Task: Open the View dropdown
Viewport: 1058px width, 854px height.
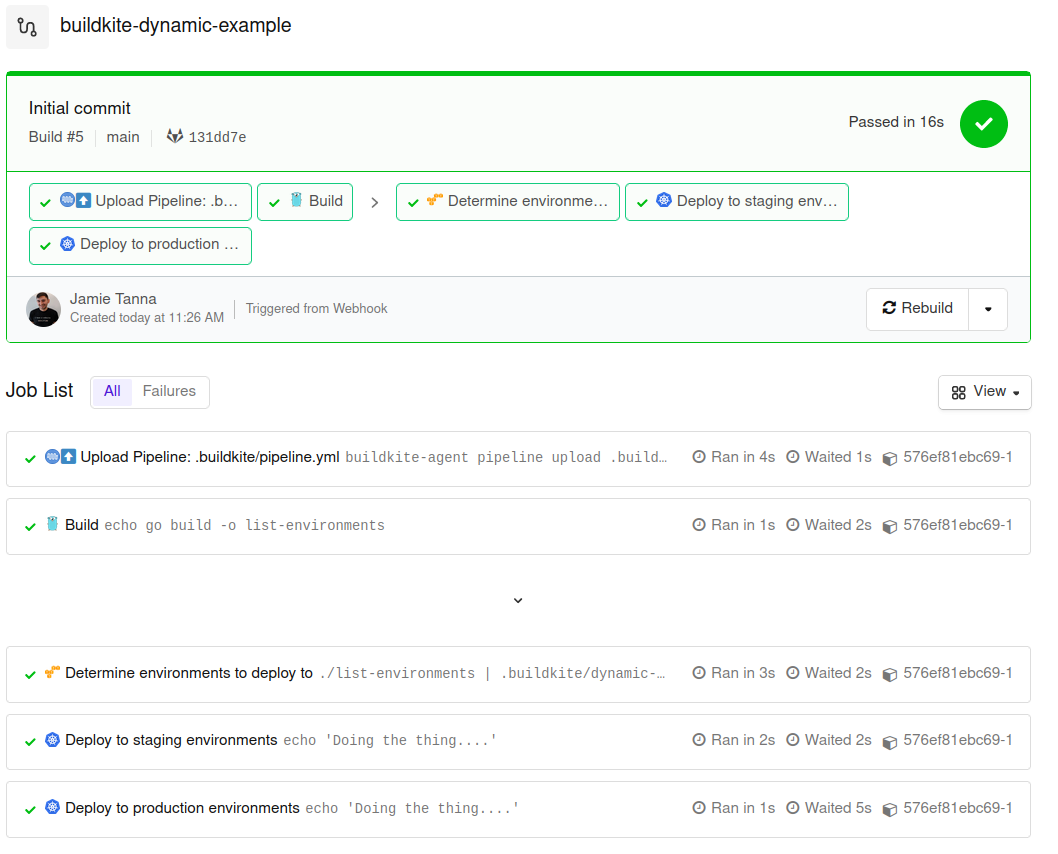Action: 984,392
